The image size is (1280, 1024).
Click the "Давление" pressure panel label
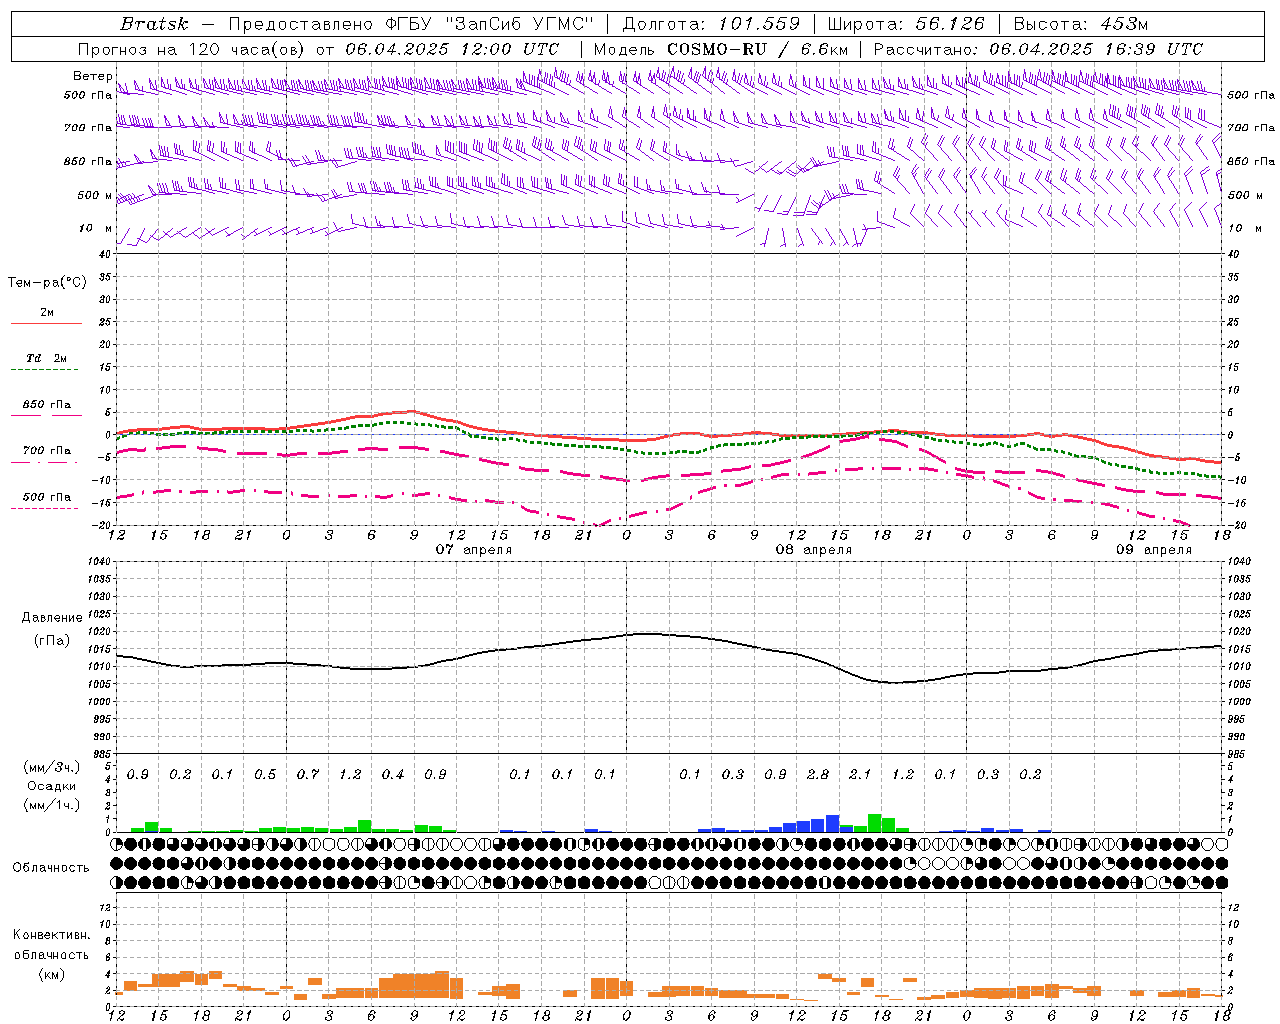pyautogui.click(x=52, y=618)
